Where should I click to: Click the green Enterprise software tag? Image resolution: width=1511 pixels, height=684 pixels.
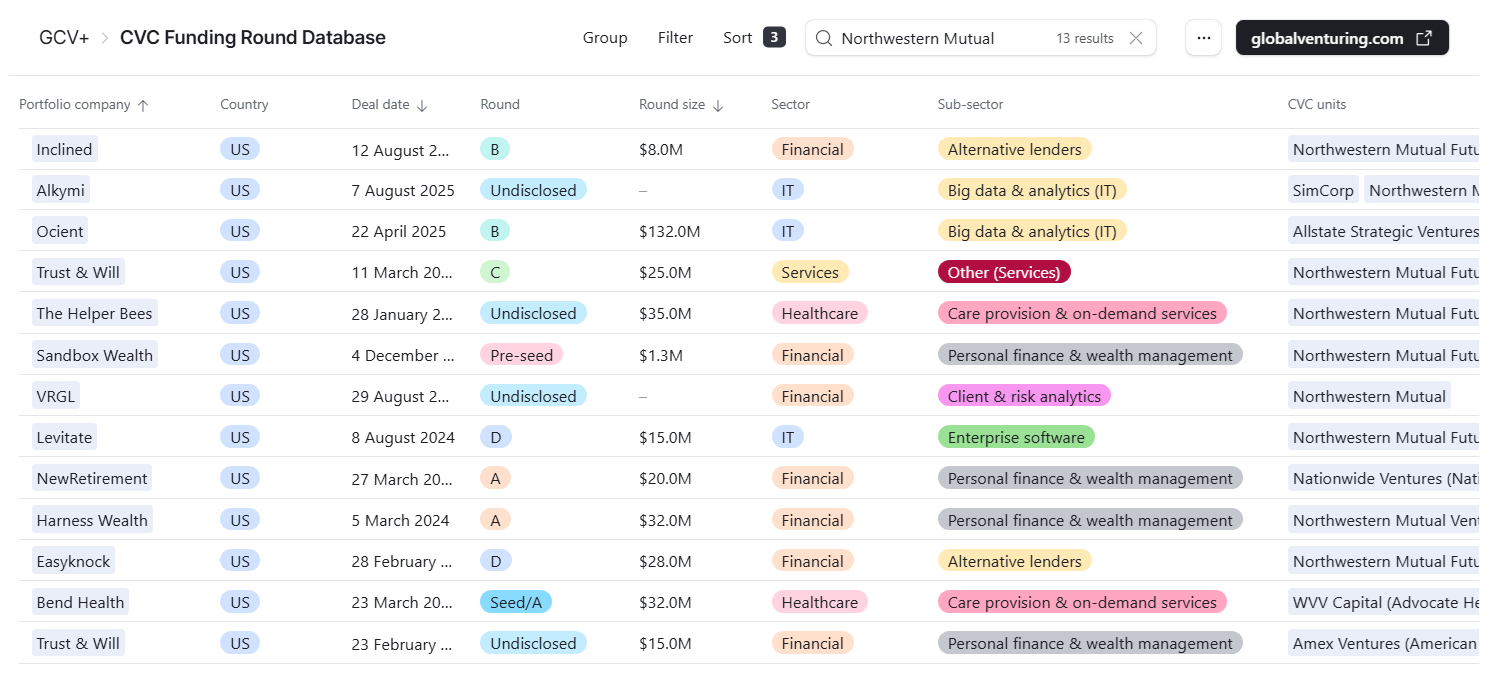tap(1015, 437)
